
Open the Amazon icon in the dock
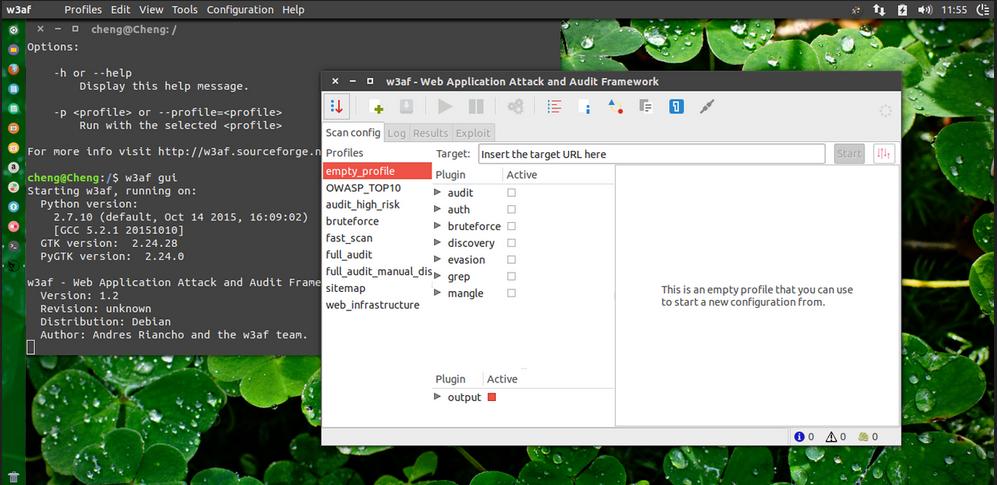pos(13,168)
